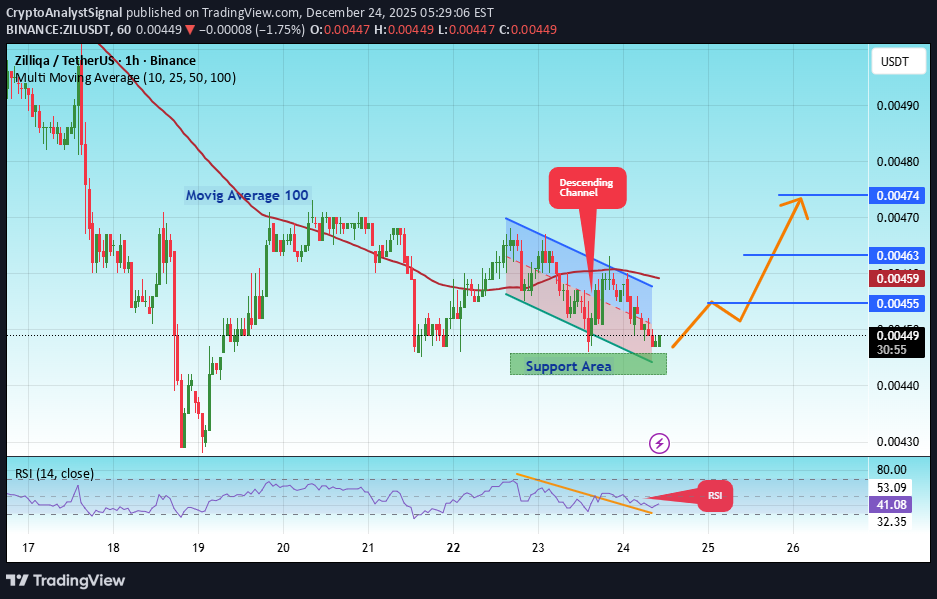Open the USDT currency selector at top right
Image resolution: width=937 pixels, height=599 pixels.
pos(897,61)
